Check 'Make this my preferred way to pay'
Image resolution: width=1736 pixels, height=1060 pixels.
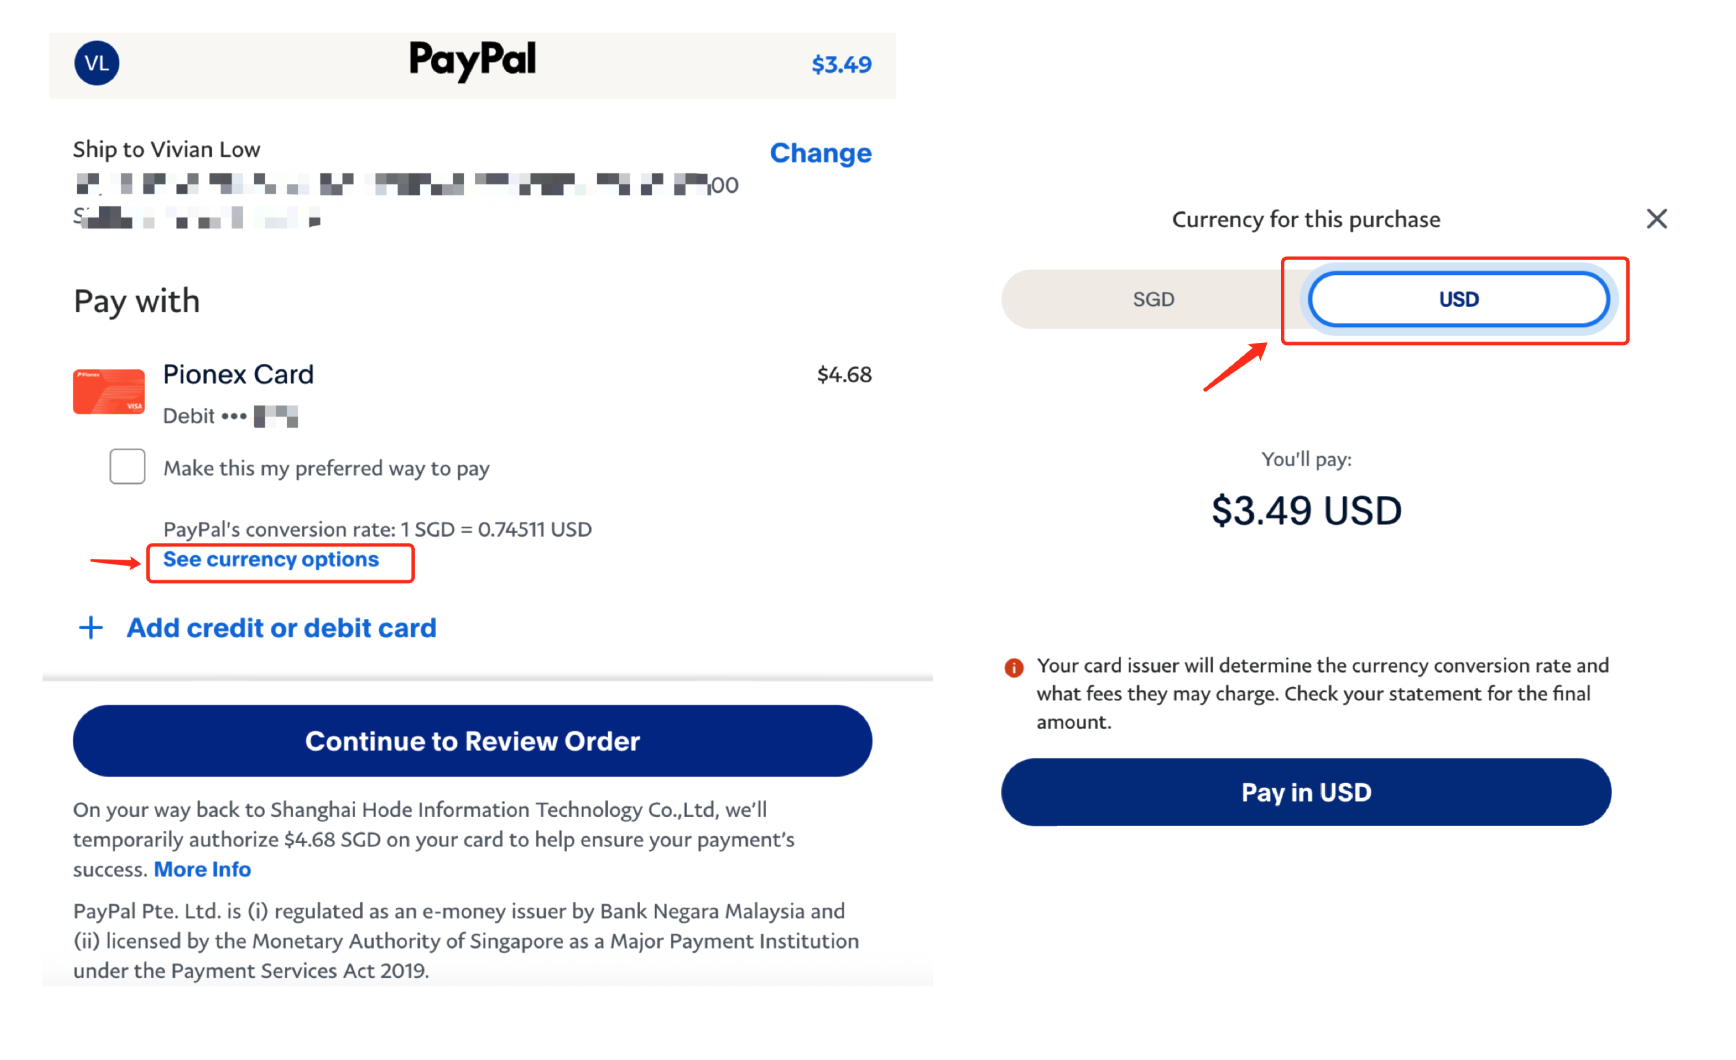(x=127, y=466)
